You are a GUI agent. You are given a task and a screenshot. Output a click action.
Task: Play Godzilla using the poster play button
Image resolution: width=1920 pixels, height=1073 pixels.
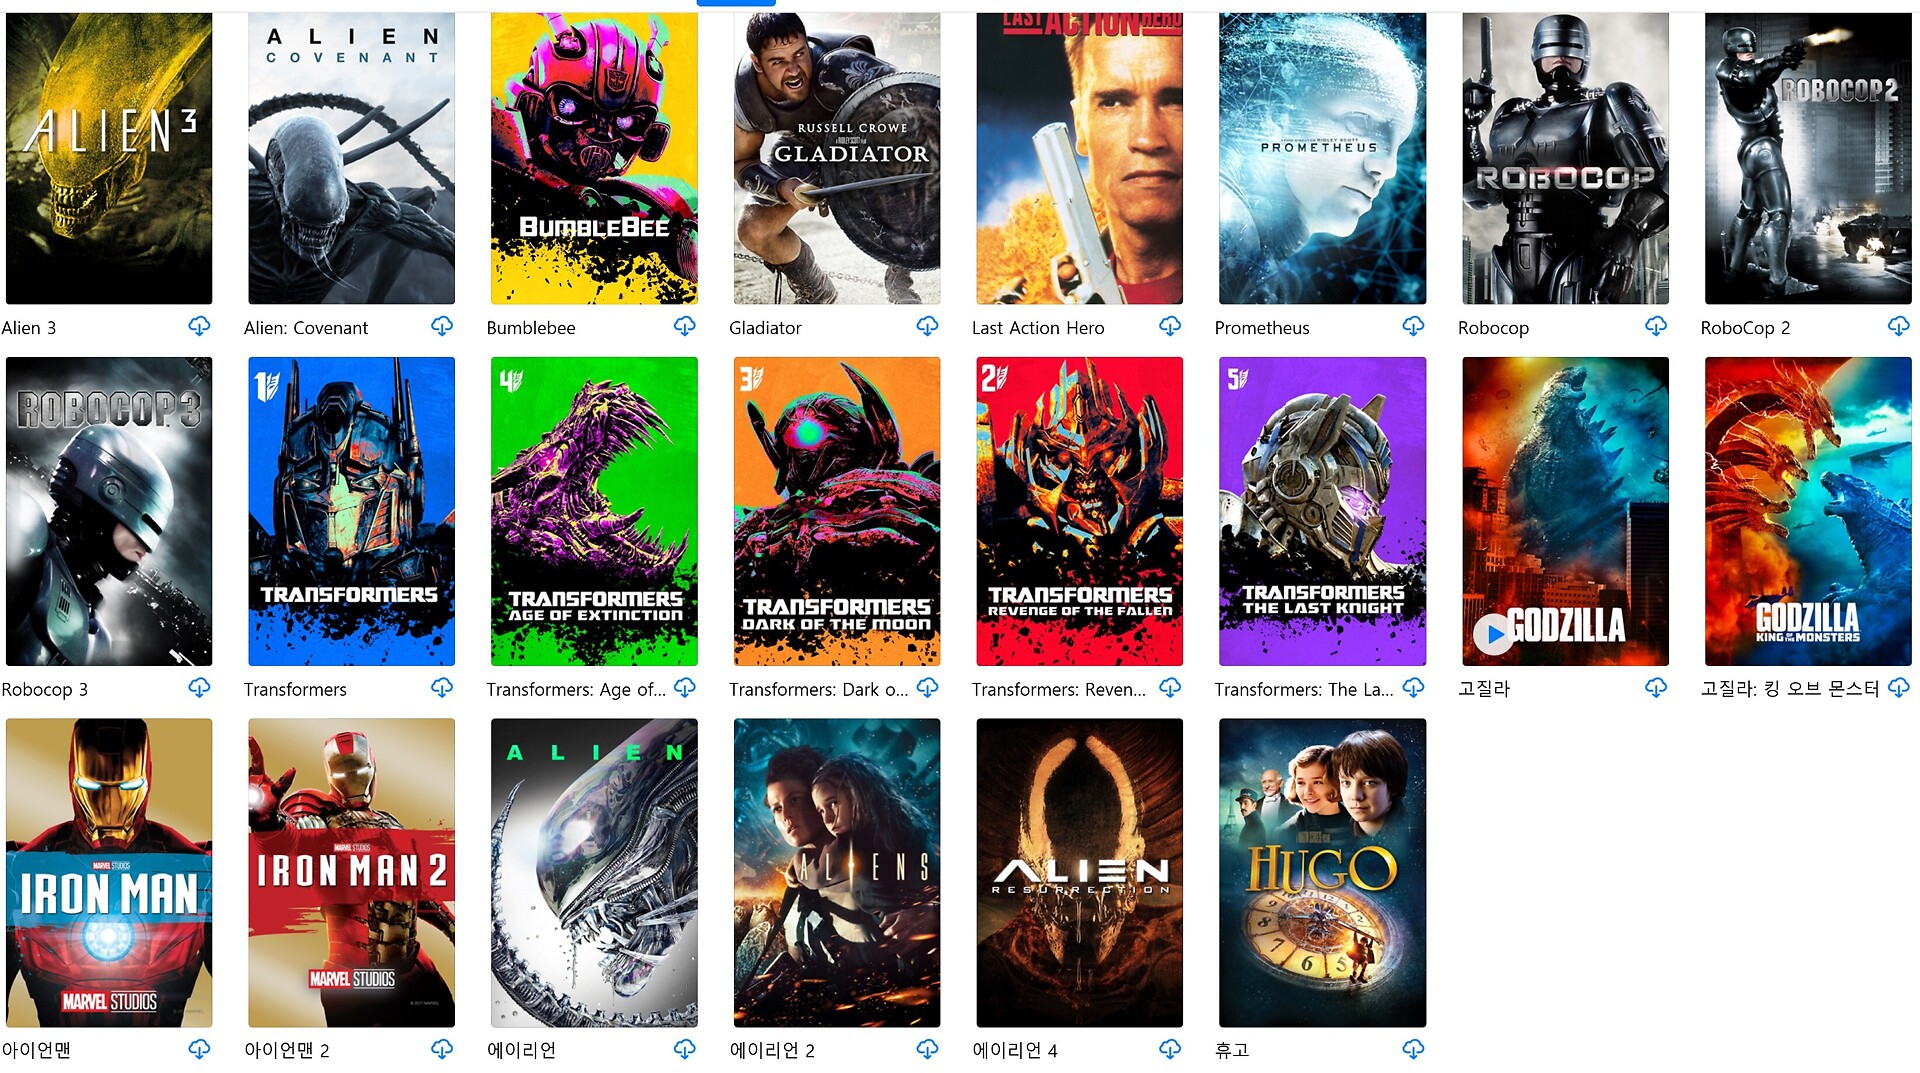pos(1494,634)
